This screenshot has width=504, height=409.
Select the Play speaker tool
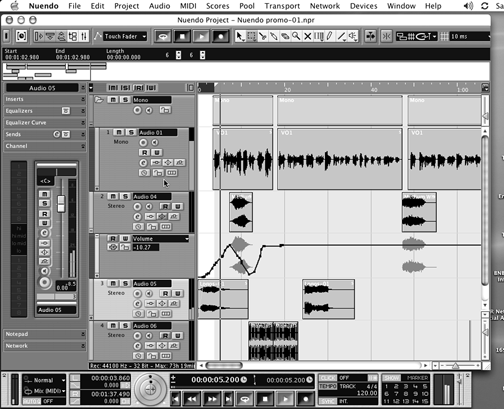353,36
